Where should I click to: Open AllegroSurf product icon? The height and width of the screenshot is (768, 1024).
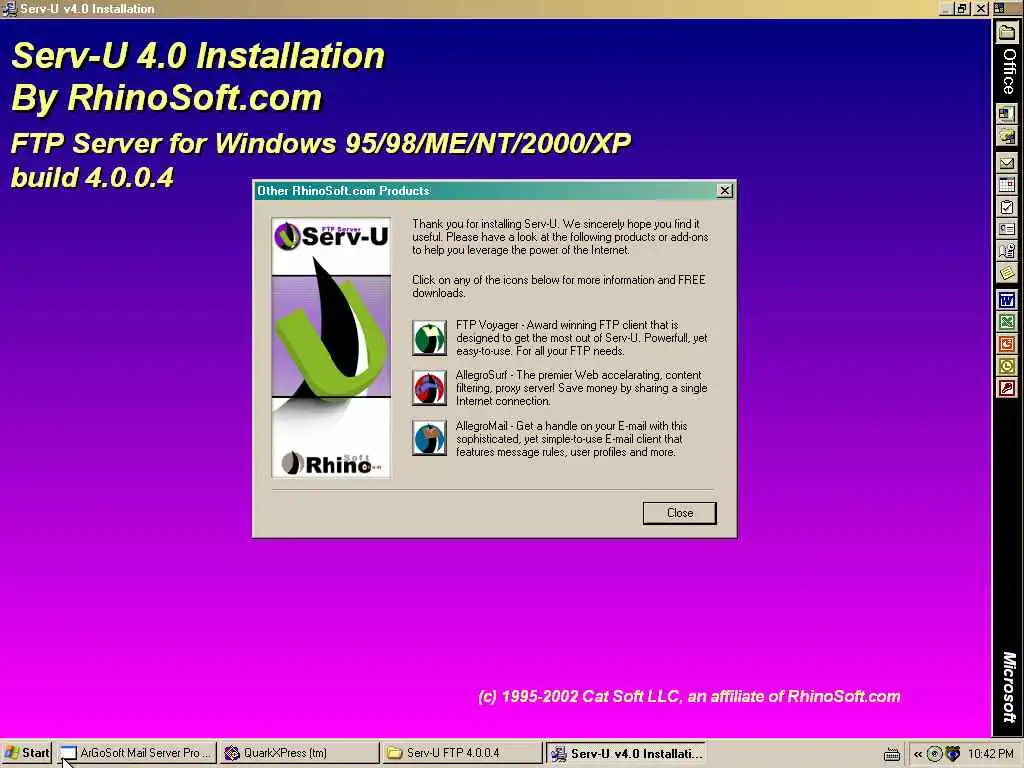click(x=429, y=388)
